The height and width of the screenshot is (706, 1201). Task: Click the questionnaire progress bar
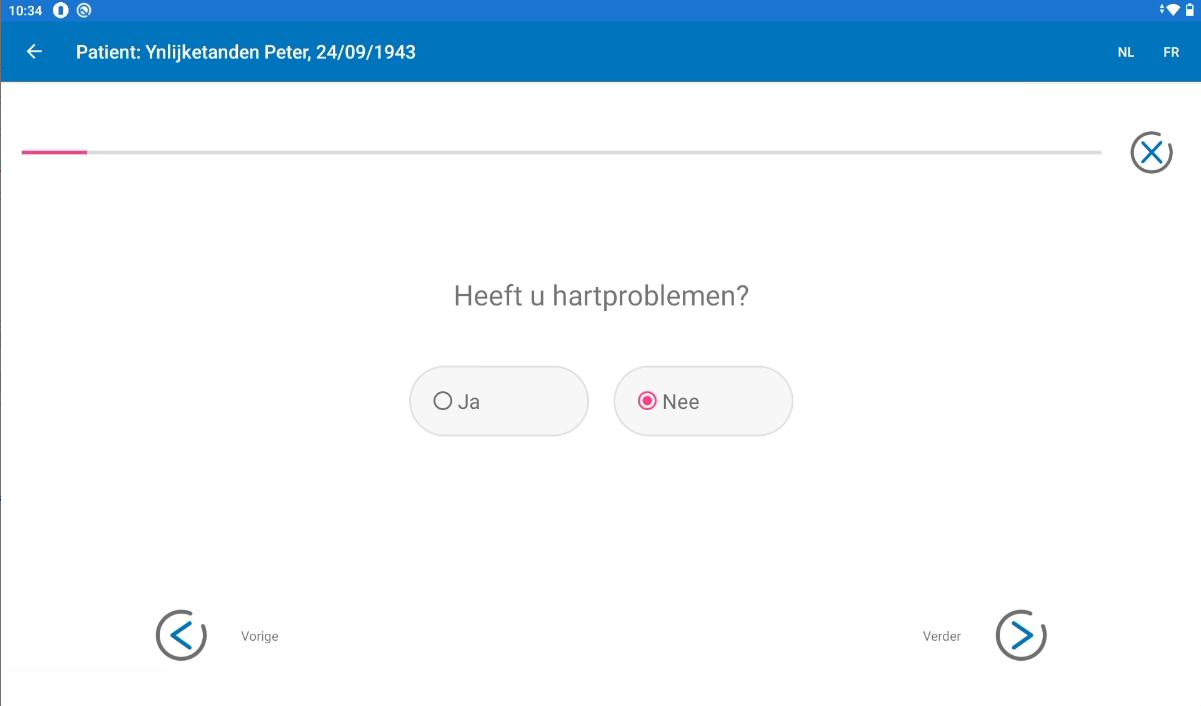click(561, 152)
